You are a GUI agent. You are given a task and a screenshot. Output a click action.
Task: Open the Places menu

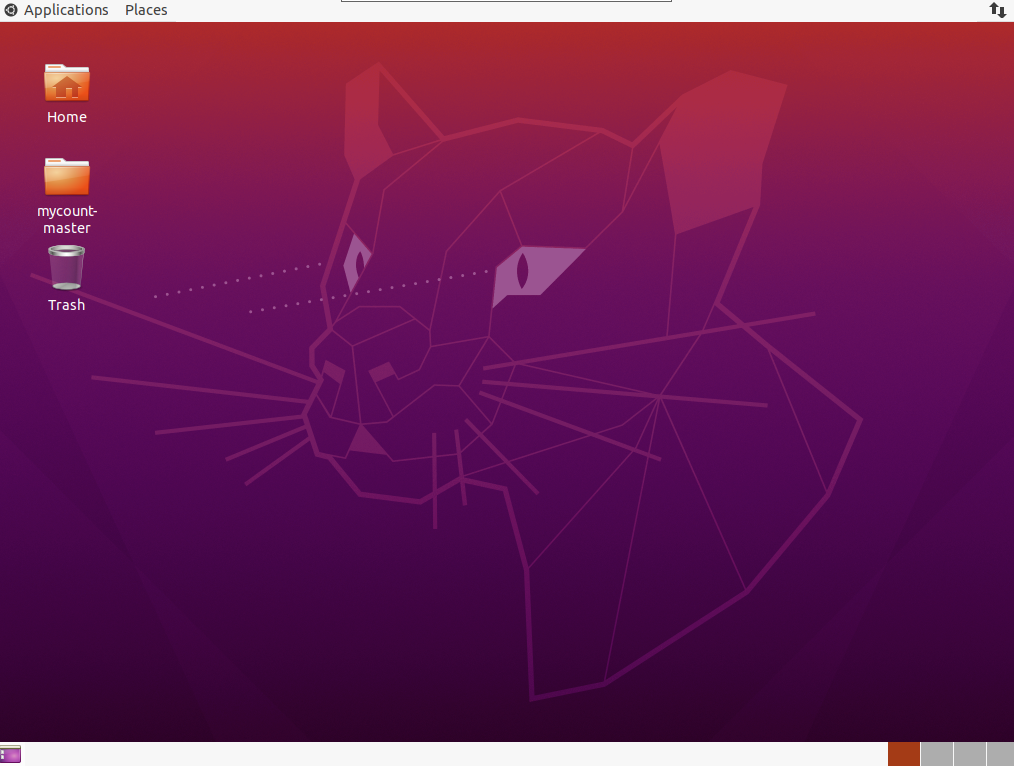146,10
